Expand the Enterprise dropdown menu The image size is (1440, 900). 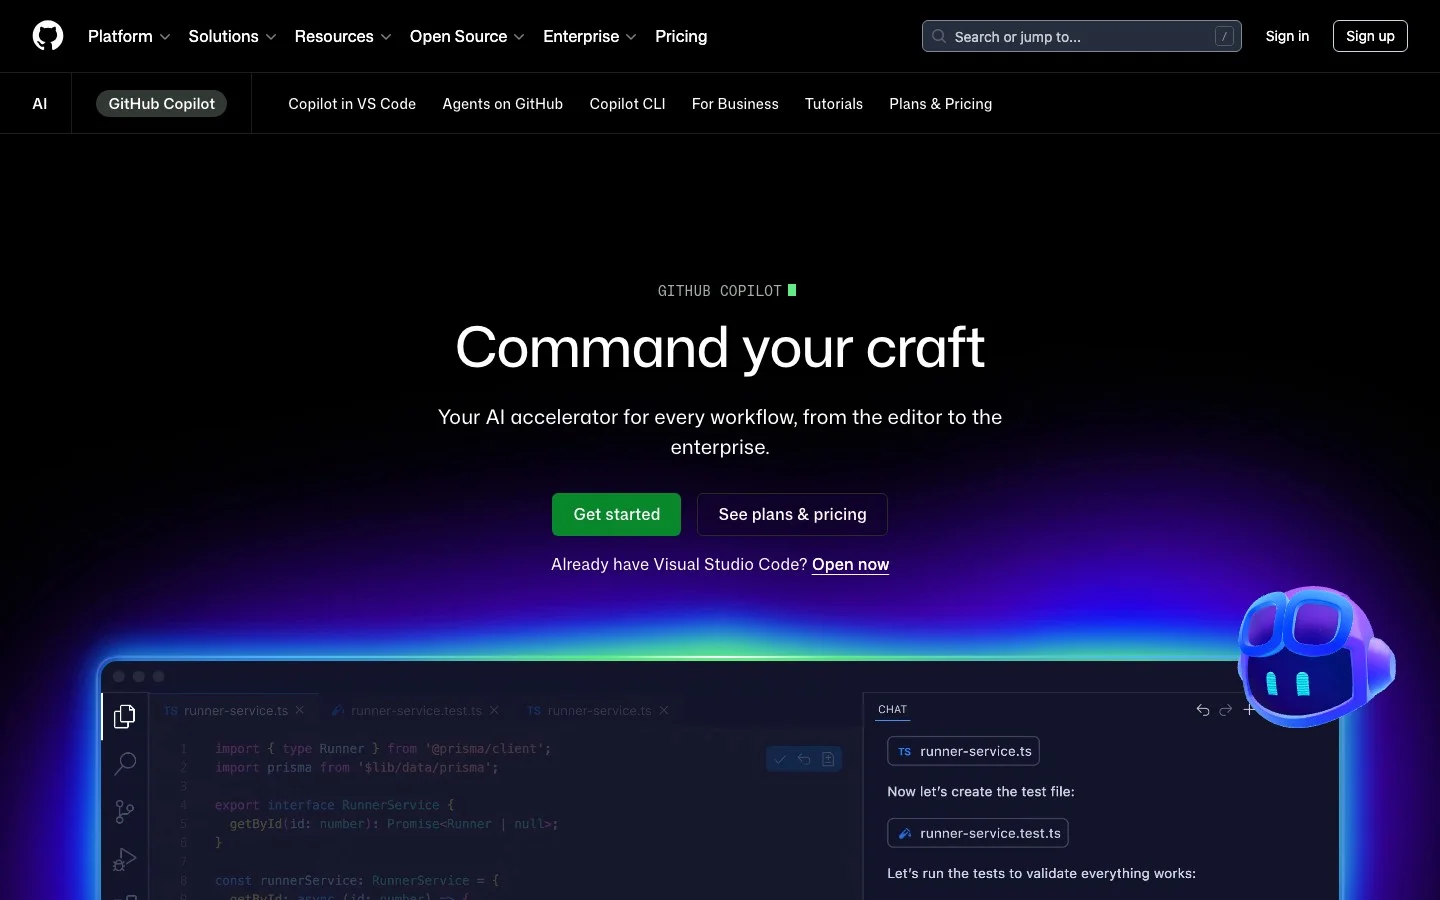[x=590, y=36]
